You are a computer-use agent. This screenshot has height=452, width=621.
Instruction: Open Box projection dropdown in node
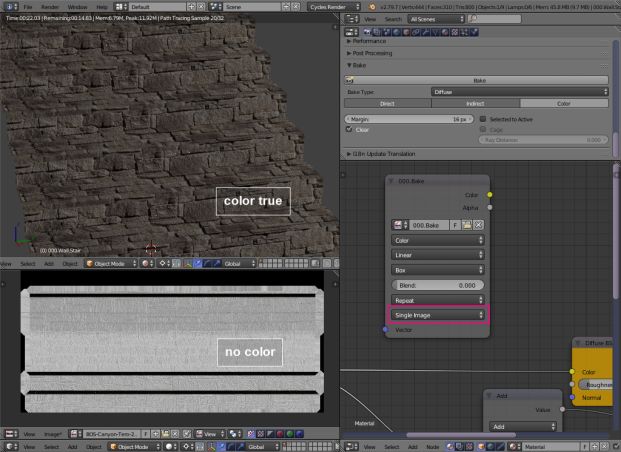click(438, 270)
